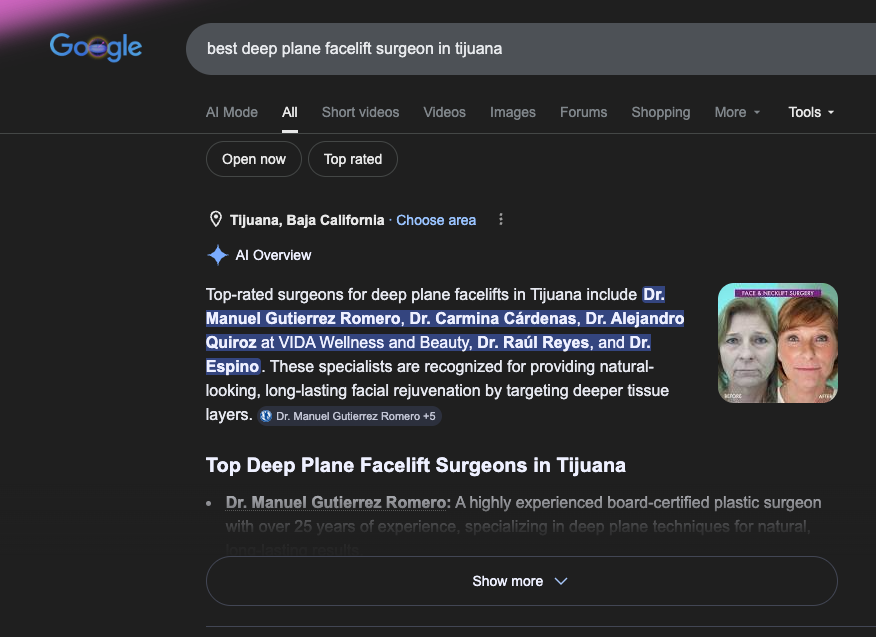Click the Choose area link
The image size is (876, 637).
point(436,219)
